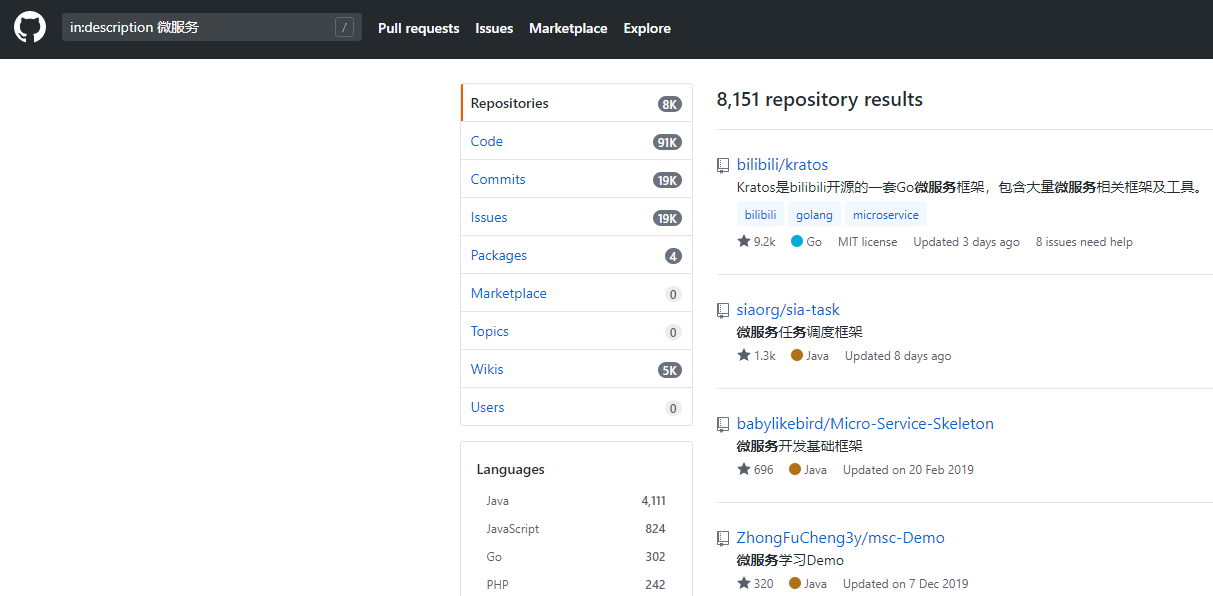Click Updated on 20 Feb 2019 text
This screenshot has height=596, width=1213.
tap(908, 470)
